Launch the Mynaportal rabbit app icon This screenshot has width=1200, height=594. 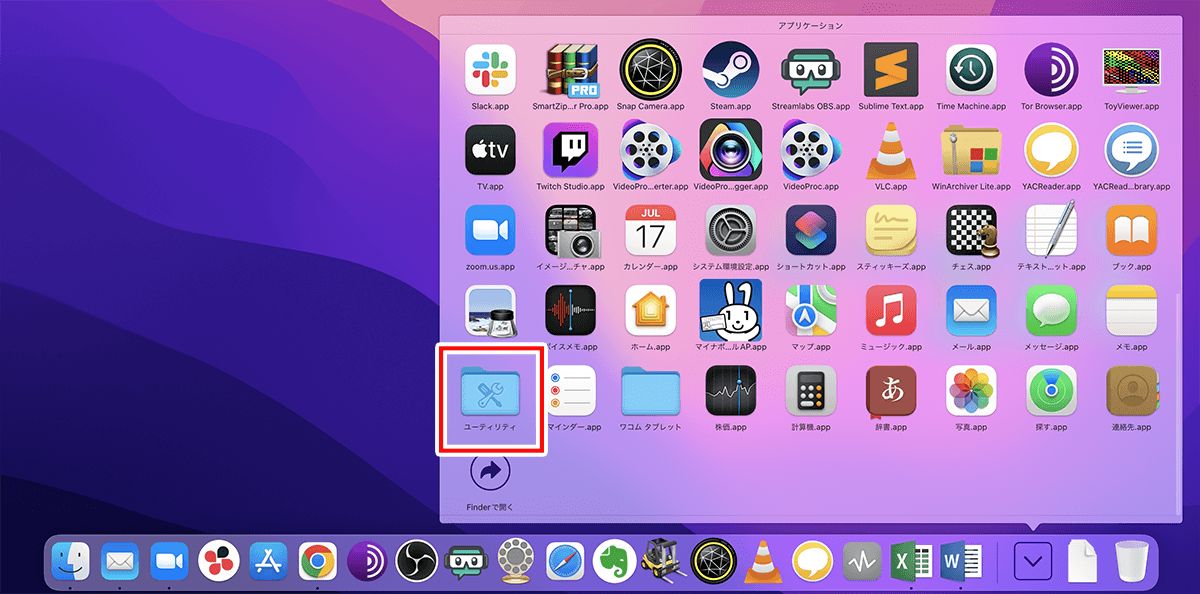click(730, 311)
